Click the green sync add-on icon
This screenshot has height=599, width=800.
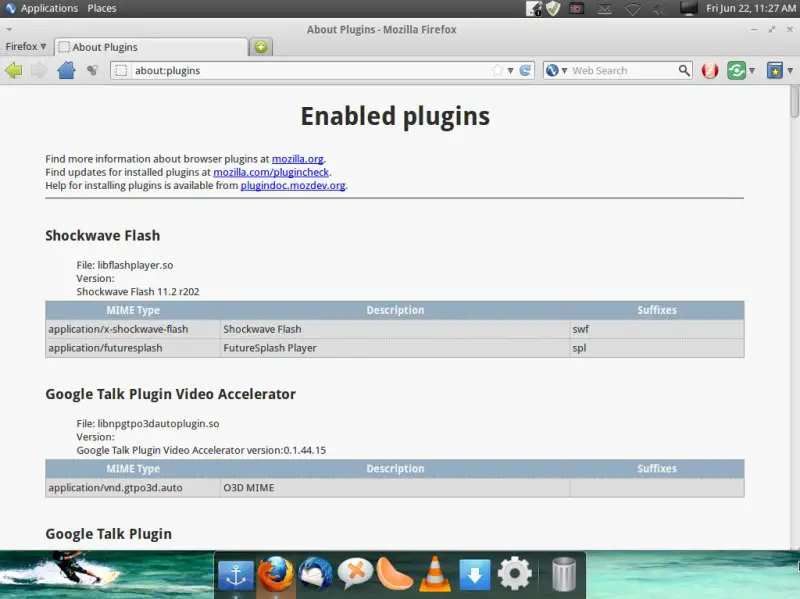736,70
